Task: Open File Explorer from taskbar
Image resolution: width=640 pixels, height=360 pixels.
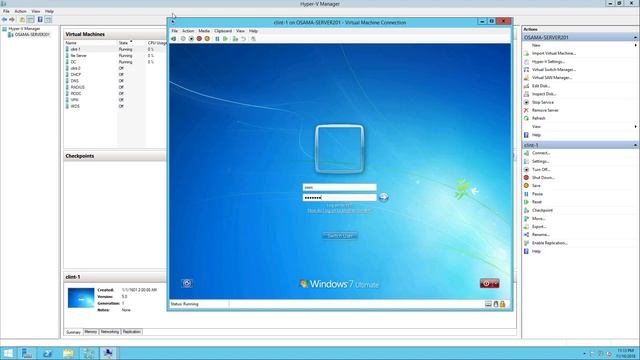Action: [68, 353]
